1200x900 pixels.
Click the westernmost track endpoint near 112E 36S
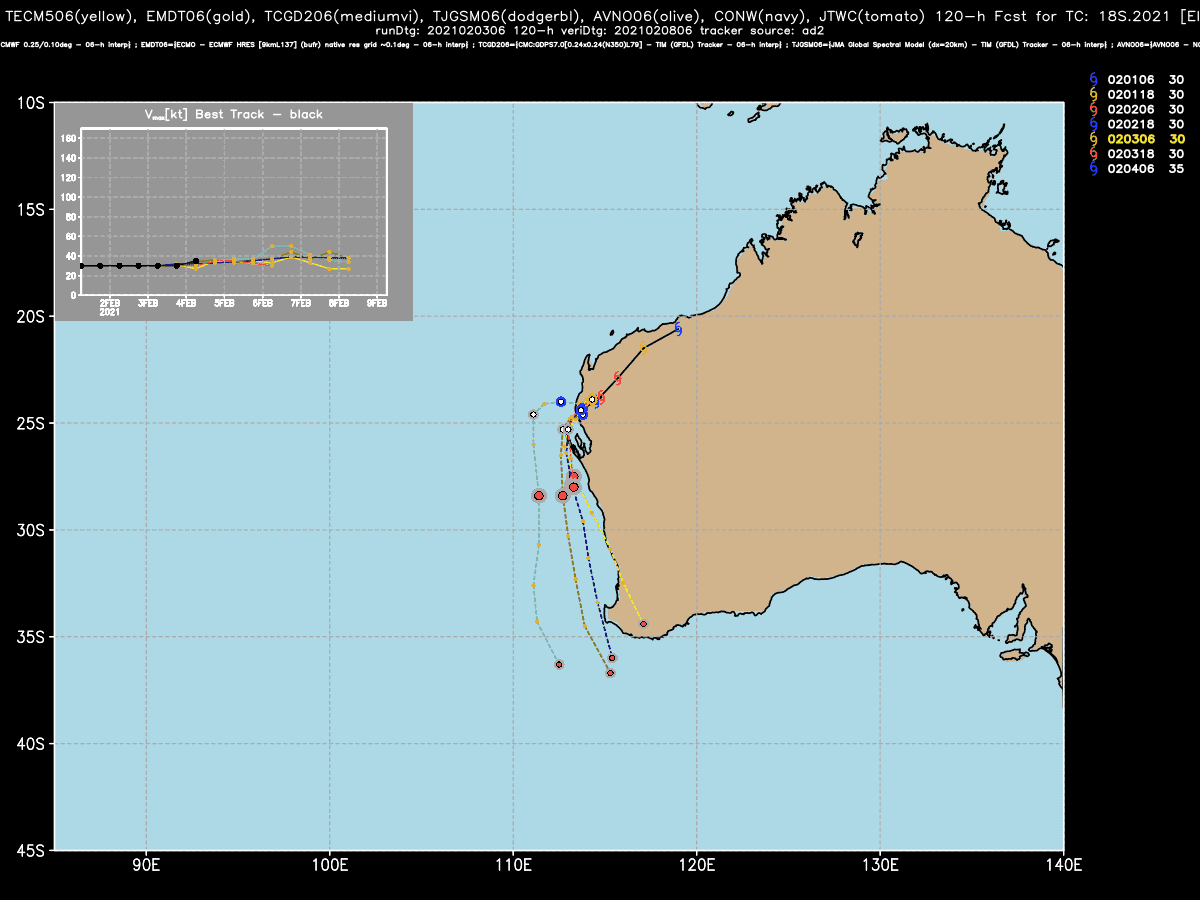pos(559,664)
